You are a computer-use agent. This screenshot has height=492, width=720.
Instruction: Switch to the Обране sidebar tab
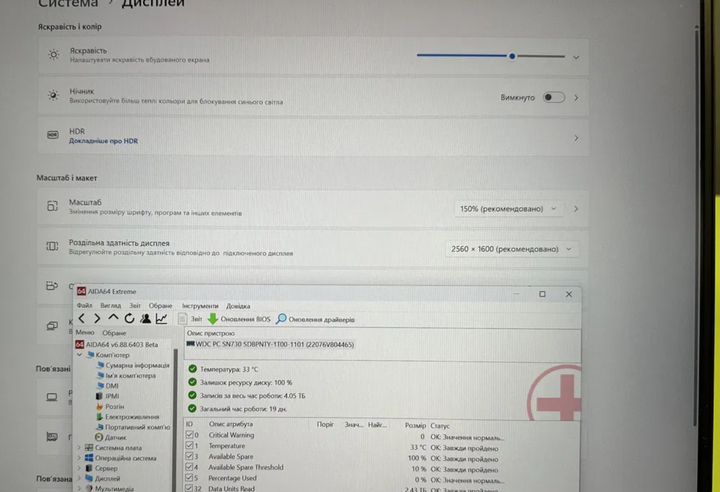click(x=114, y=333)
